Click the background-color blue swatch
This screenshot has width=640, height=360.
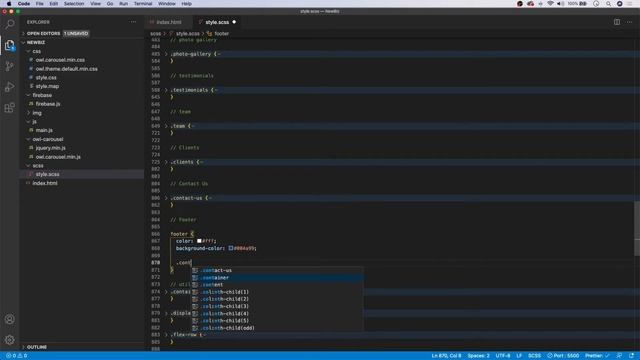(231, 248)
